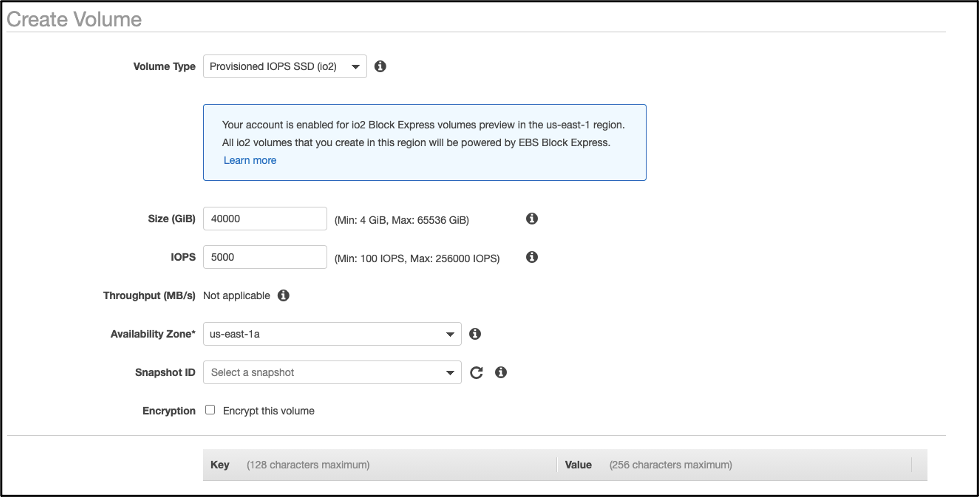Screen dimensions: 979x497
Task: Select the Value column header in tags table
Action: (578, 465)
